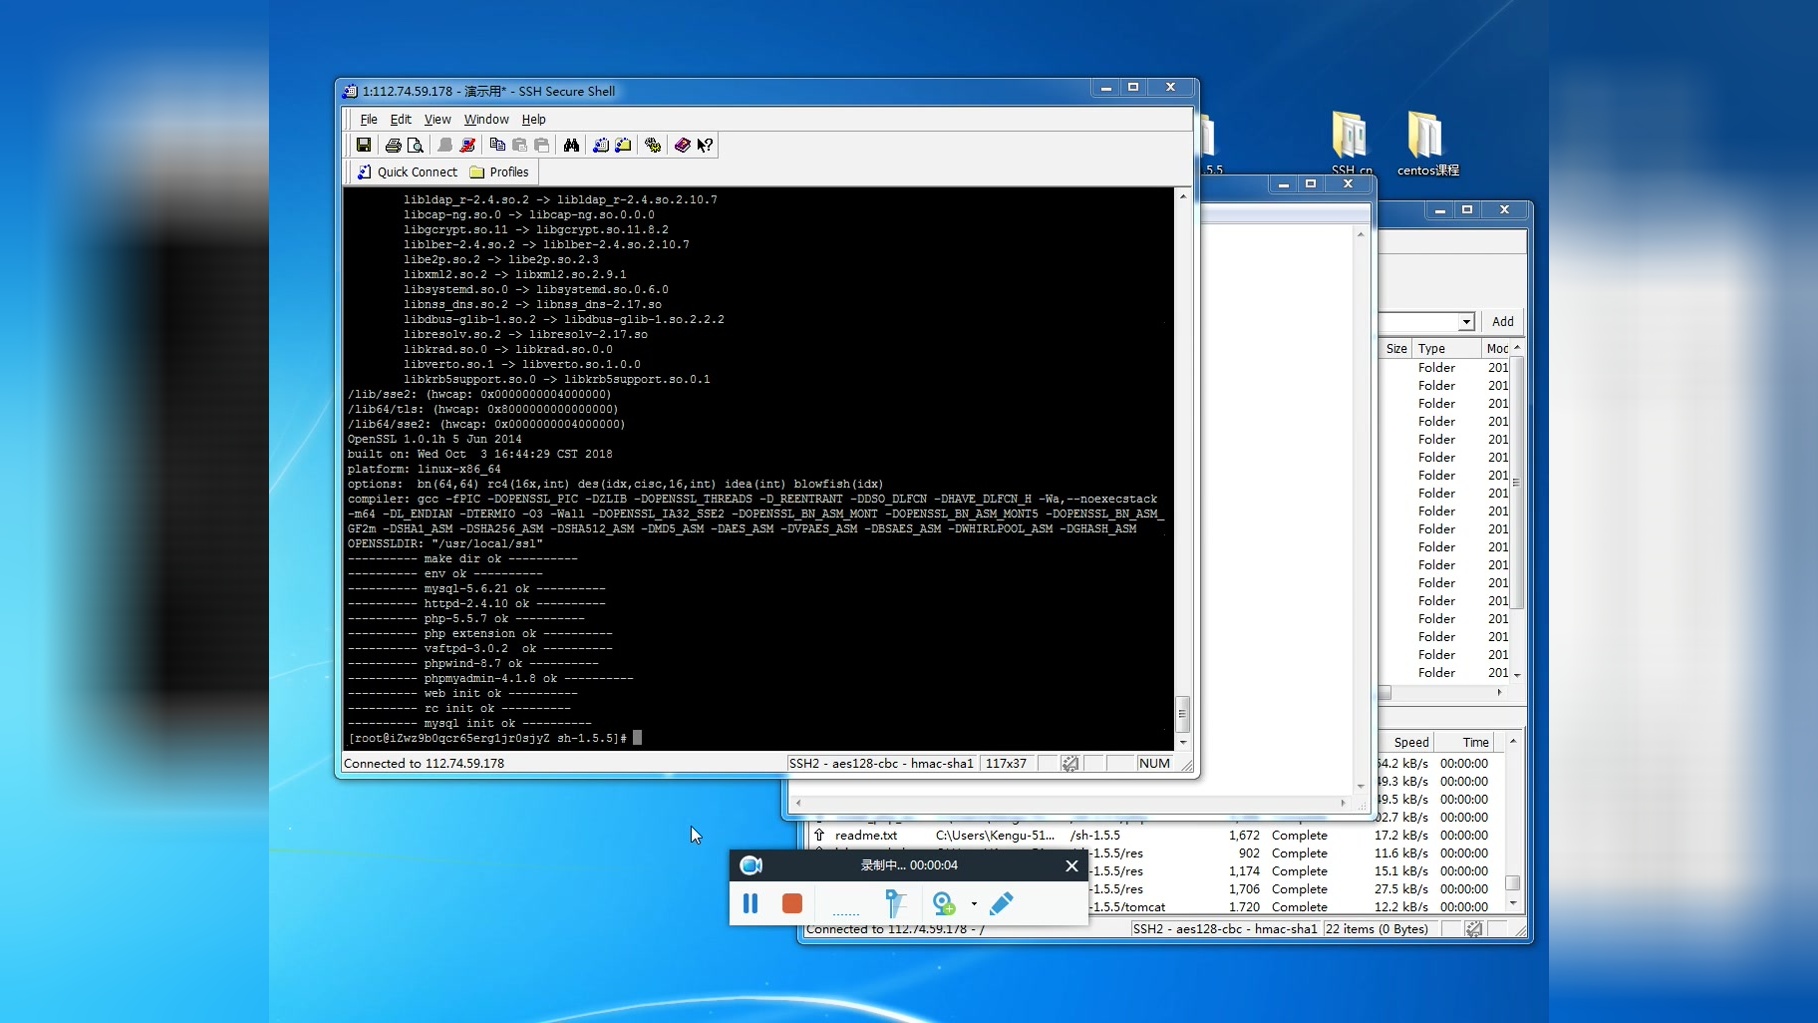Image resolution: width=1818 pixels, height=1023 pixels.
Task: Open the Window menu
Action: pos(486,119)
